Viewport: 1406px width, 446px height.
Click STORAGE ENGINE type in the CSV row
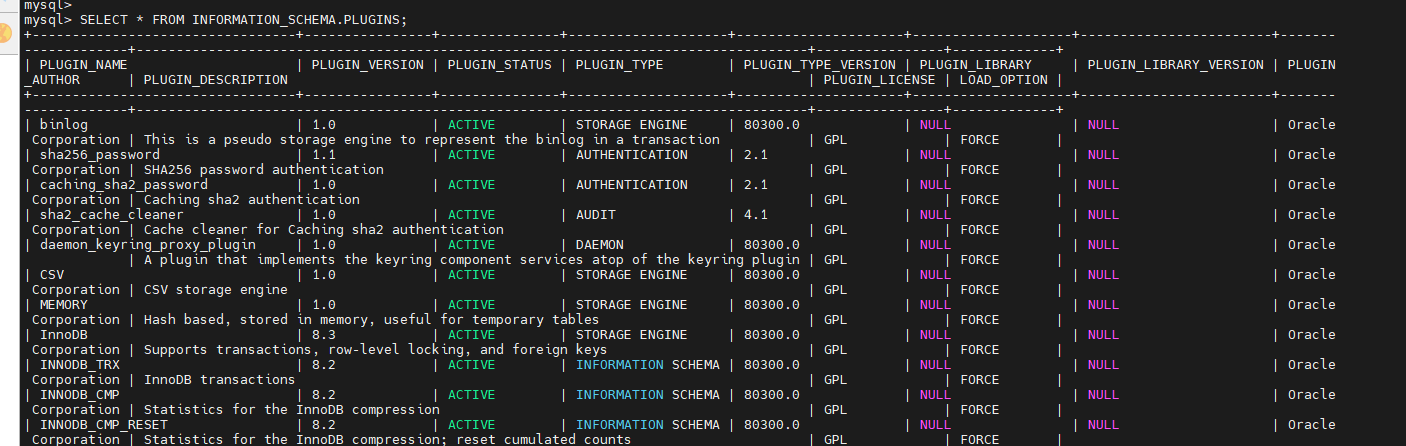tap(632, 275)
